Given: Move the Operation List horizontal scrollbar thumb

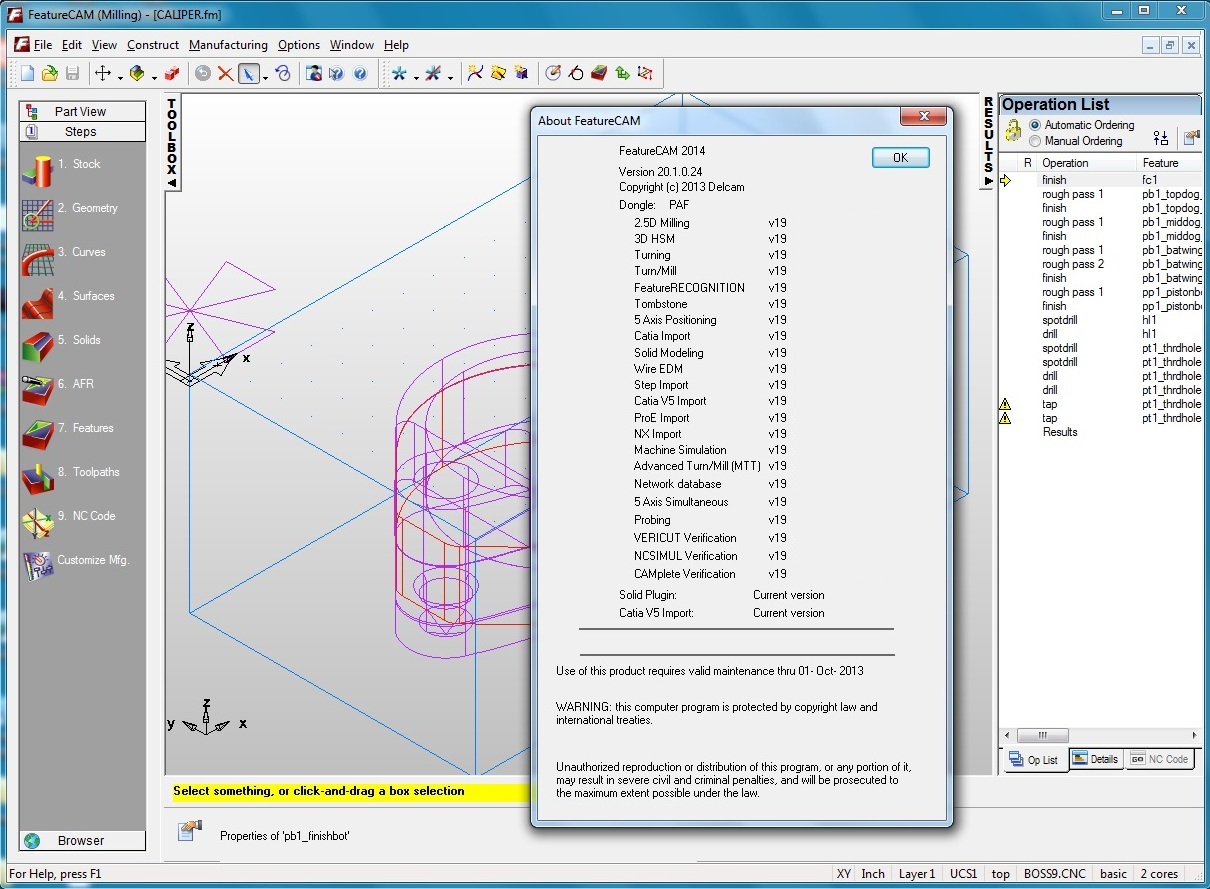Looking at the screenshot, I should (1043, 735).
